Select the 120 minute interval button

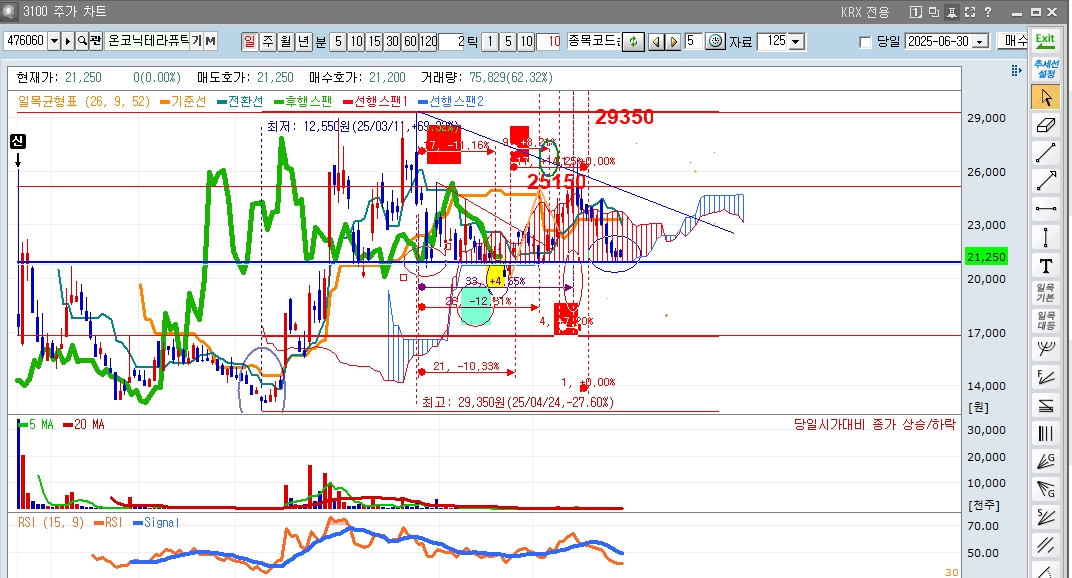[428, 42]
